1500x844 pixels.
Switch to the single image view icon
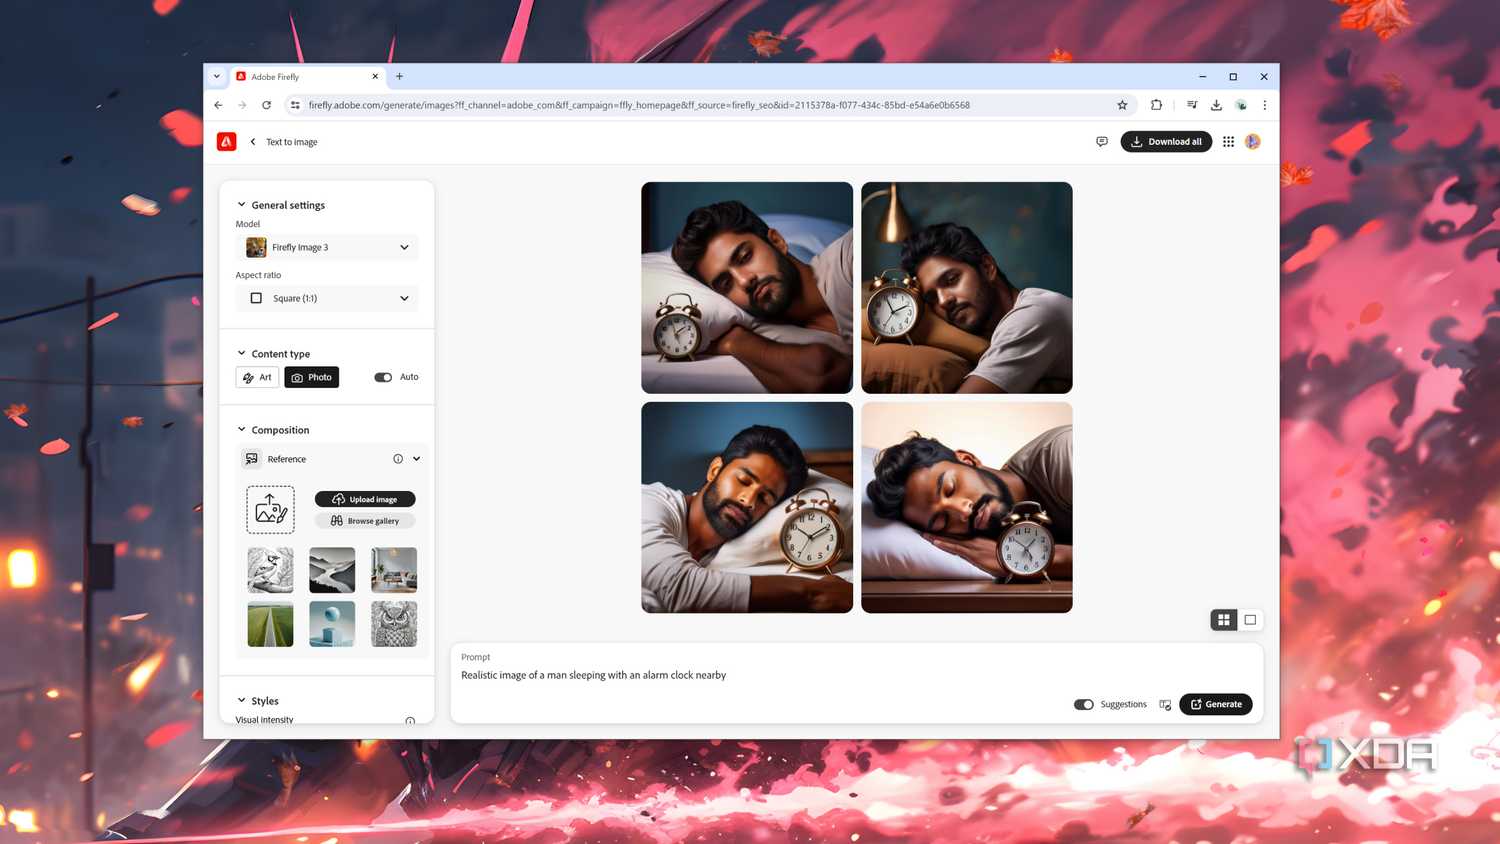pyautogui.click(x=1250, y=620)
